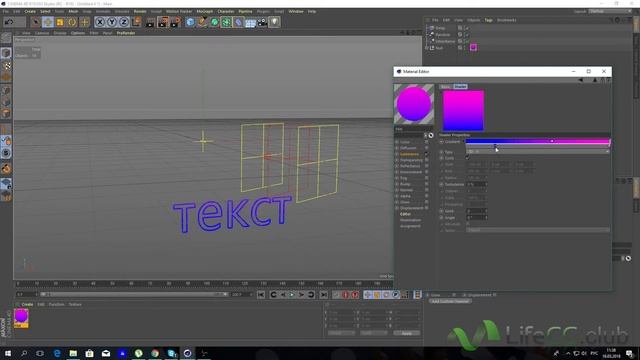Toggle the Diffusion channel checkbox
Screen dimensions: 640x360
click(427, 148)
